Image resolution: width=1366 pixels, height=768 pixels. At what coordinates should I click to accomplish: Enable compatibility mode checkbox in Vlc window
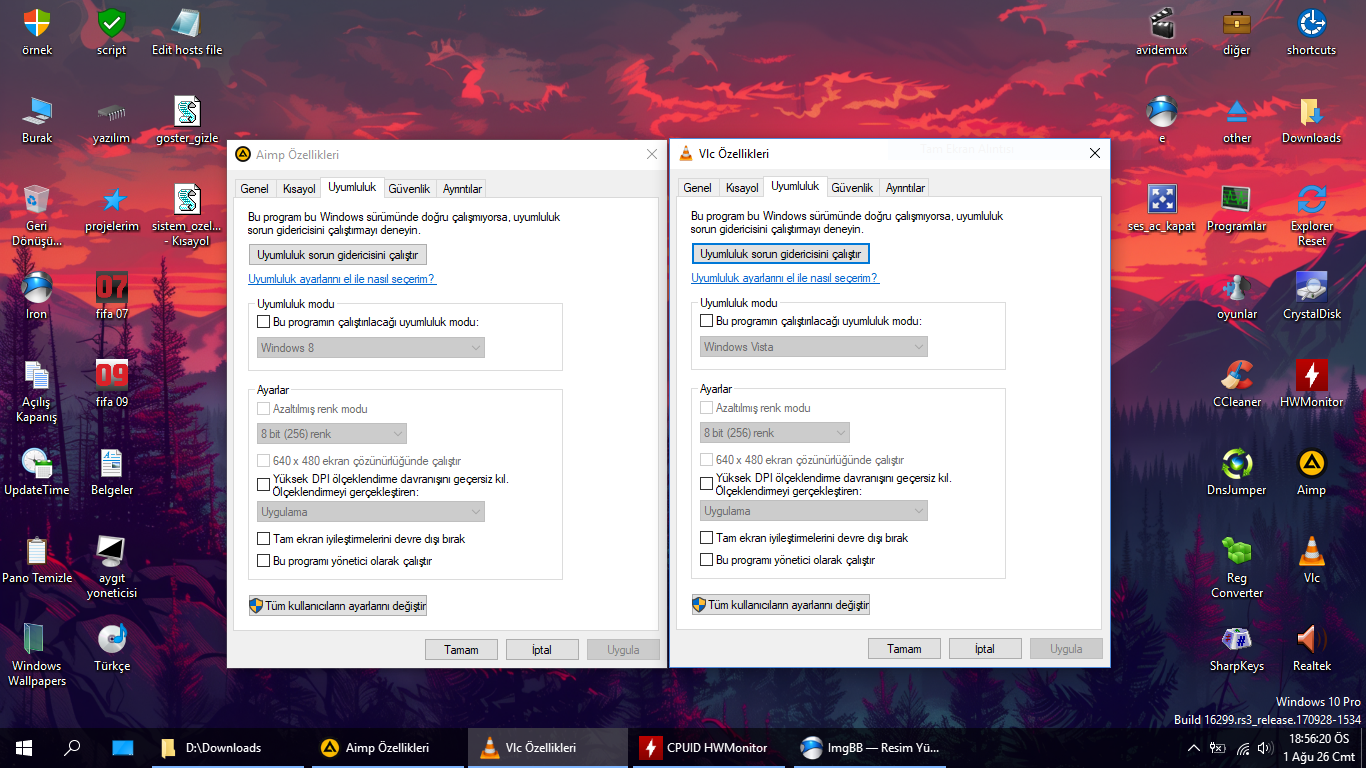coord(707,321)
